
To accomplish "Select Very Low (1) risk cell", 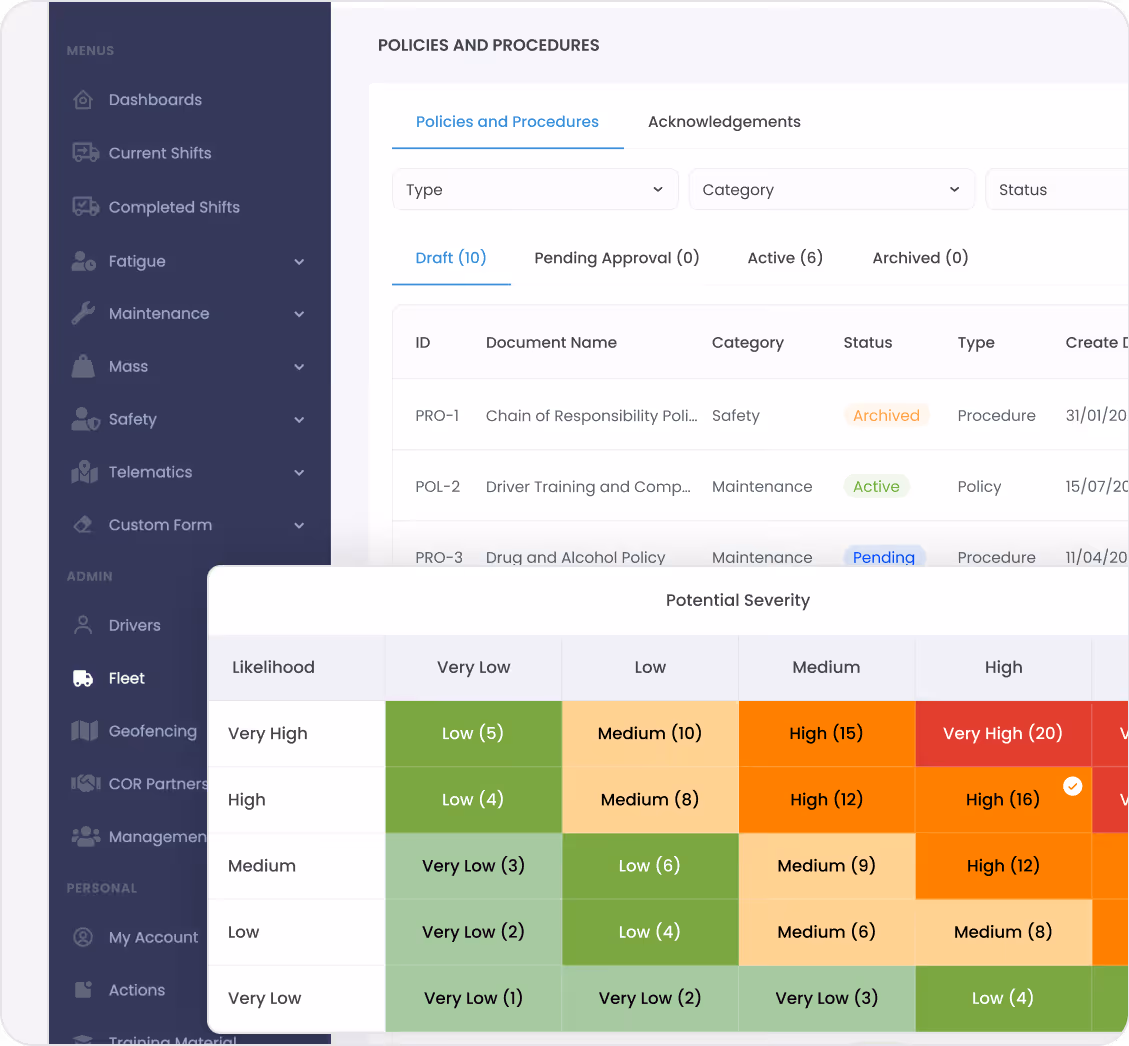I will click(473, 998).
